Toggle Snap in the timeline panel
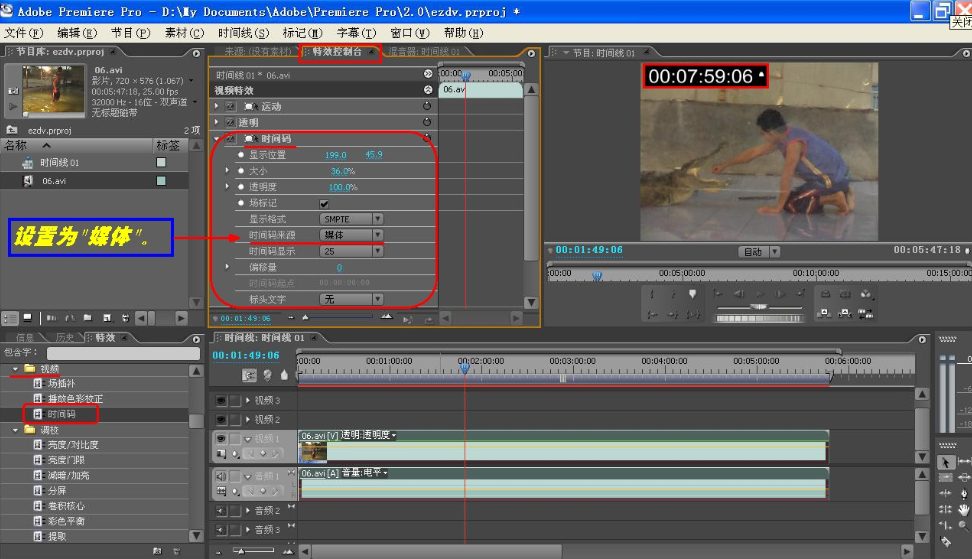The height and width of the screenshot is (559, 972). [x=249, y=375]
